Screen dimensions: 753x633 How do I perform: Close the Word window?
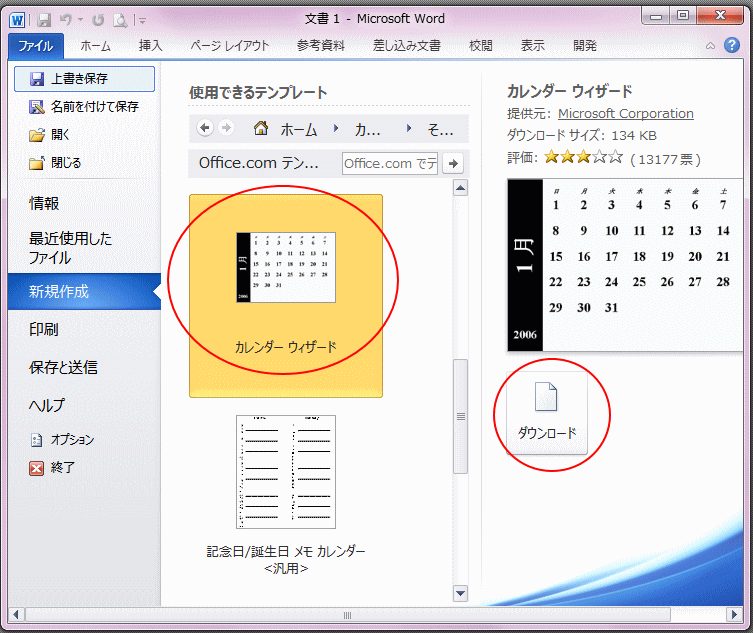coord(720,16)
